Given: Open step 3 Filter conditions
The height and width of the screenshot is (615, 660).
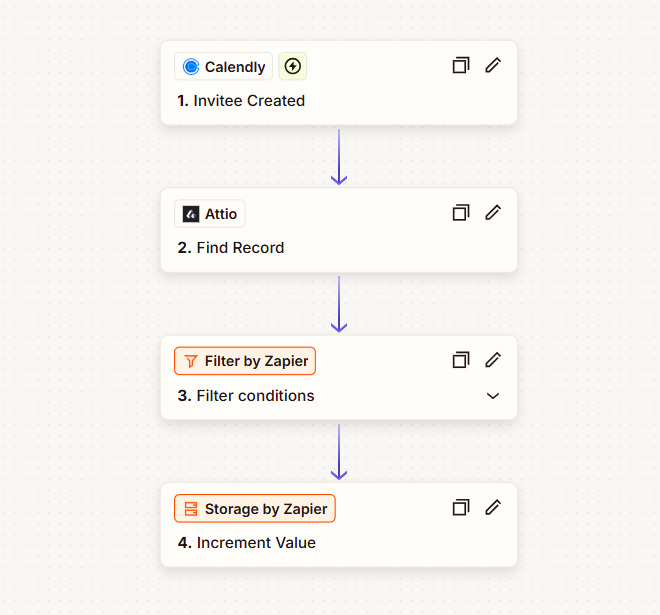Looking at the screenshot, I should coord(246,396).
